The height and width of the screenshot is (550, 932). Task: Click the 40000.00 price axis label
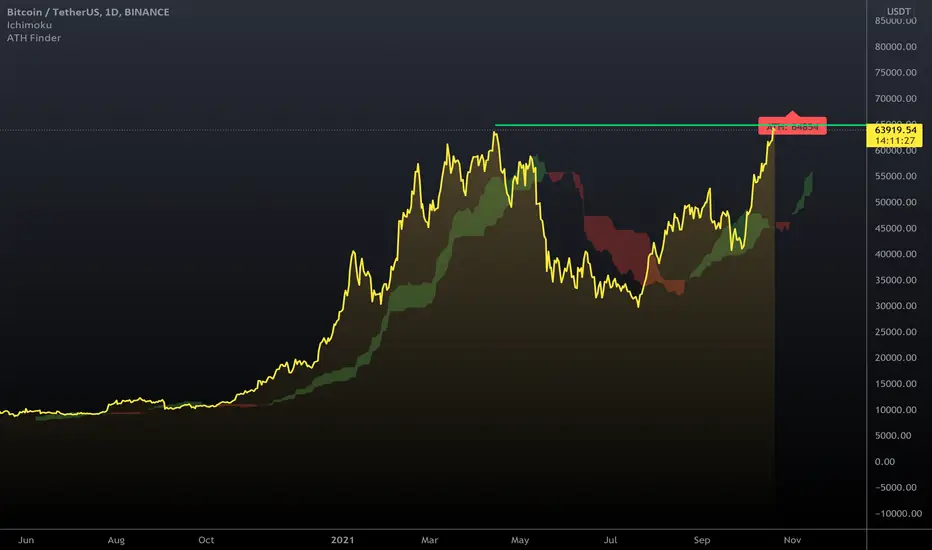pyautogui.click(x=895, y=254)
